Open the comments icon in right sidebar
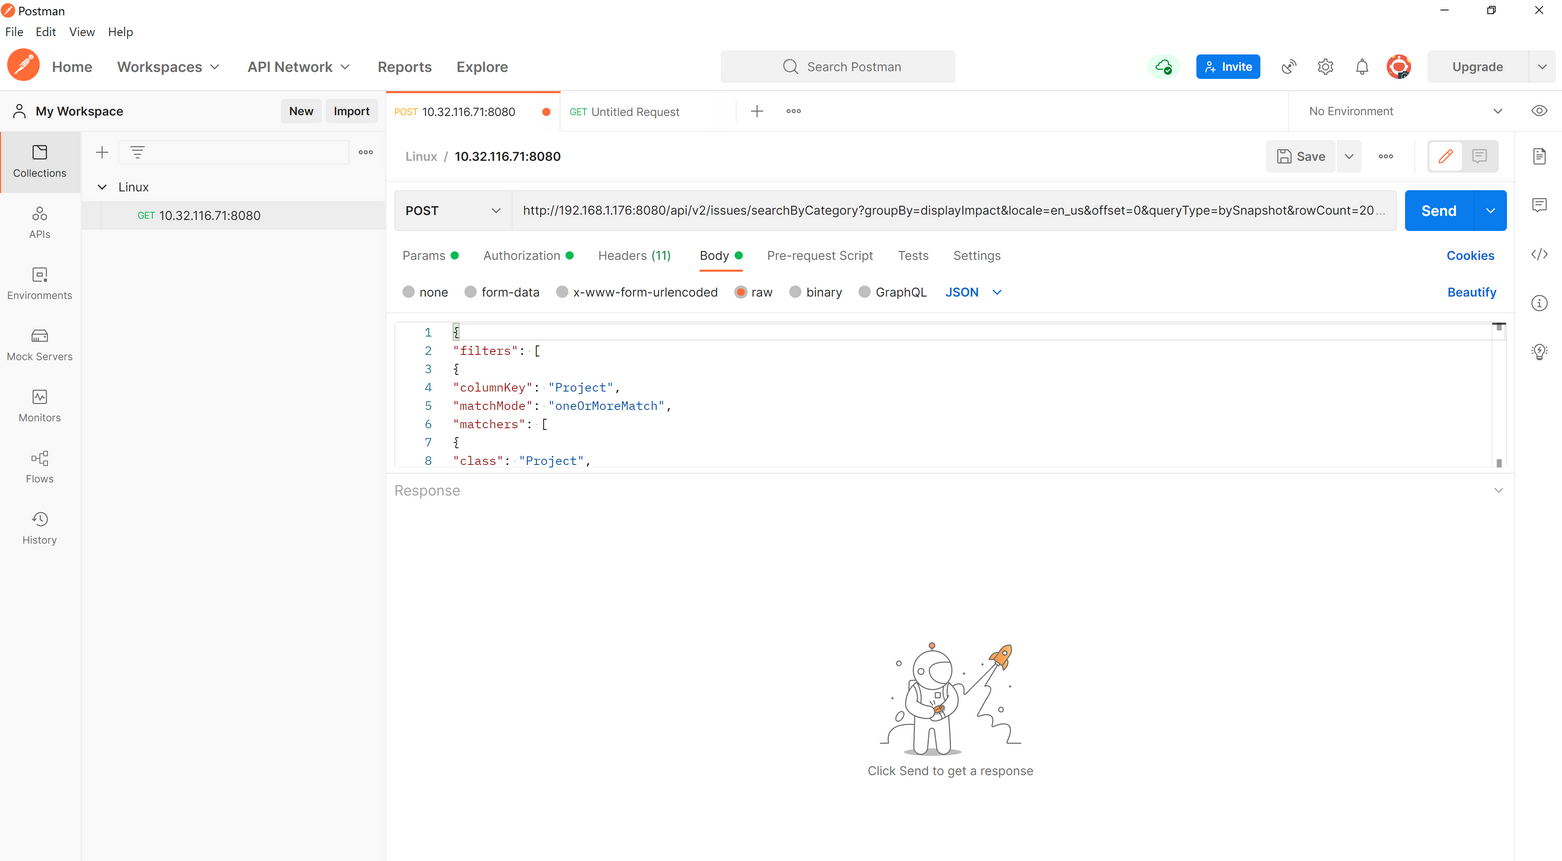Image resolution: width=1562 pixels, height=861 pixels. point(1539,205)
